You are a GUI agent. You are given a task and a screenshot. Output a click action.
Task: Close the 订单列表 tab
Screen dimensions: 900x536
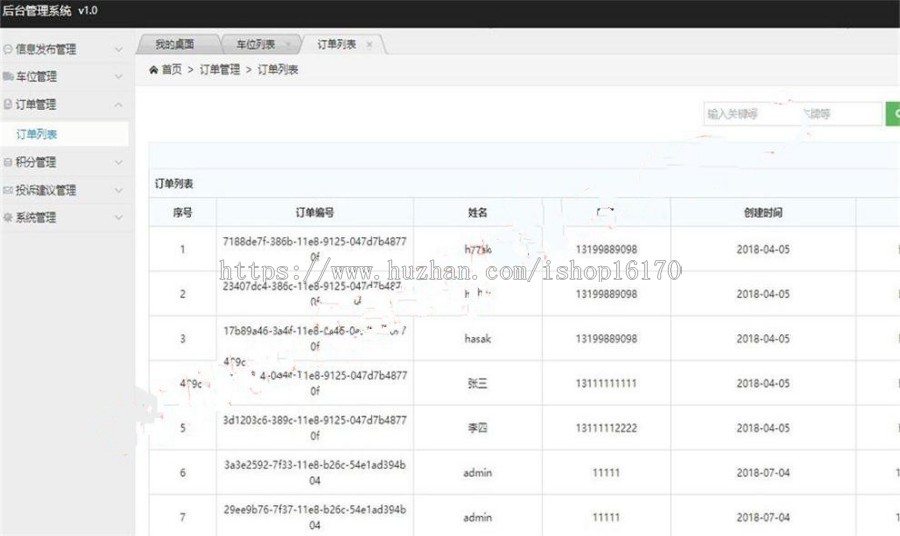pos(369,44)
